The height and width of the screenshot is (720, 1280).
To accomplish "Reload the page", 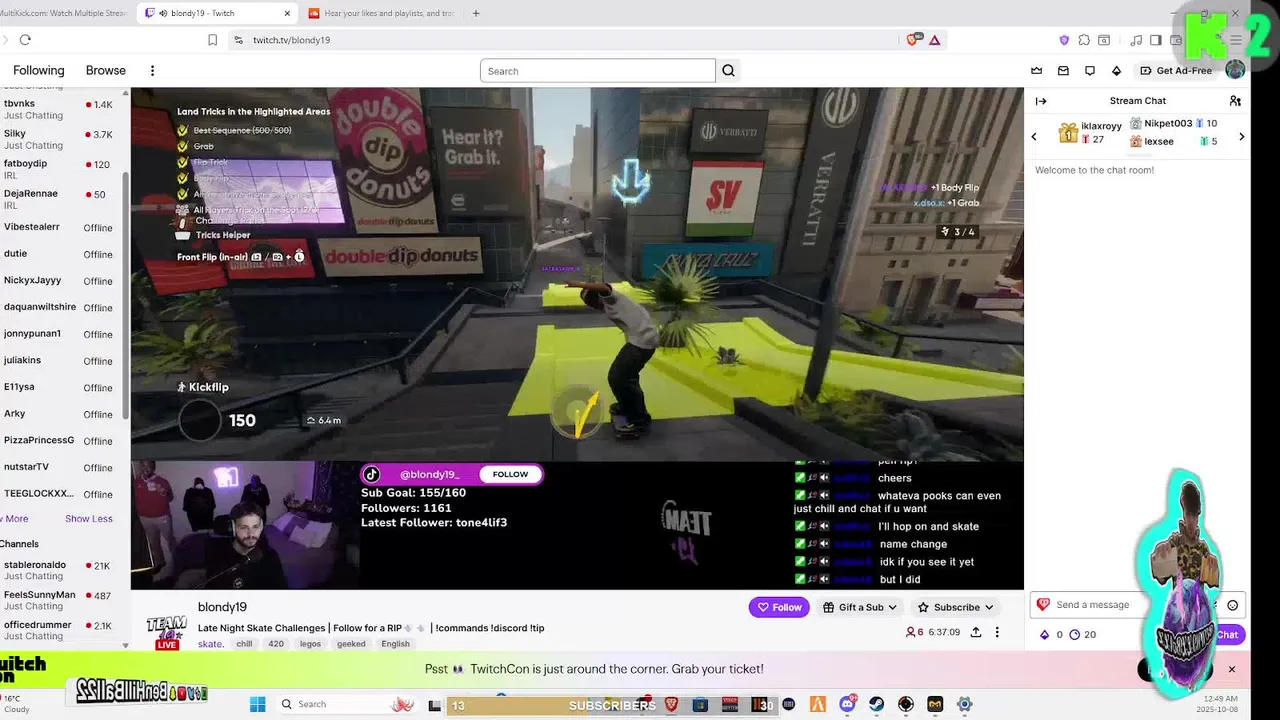I will (x=25, y=40).
